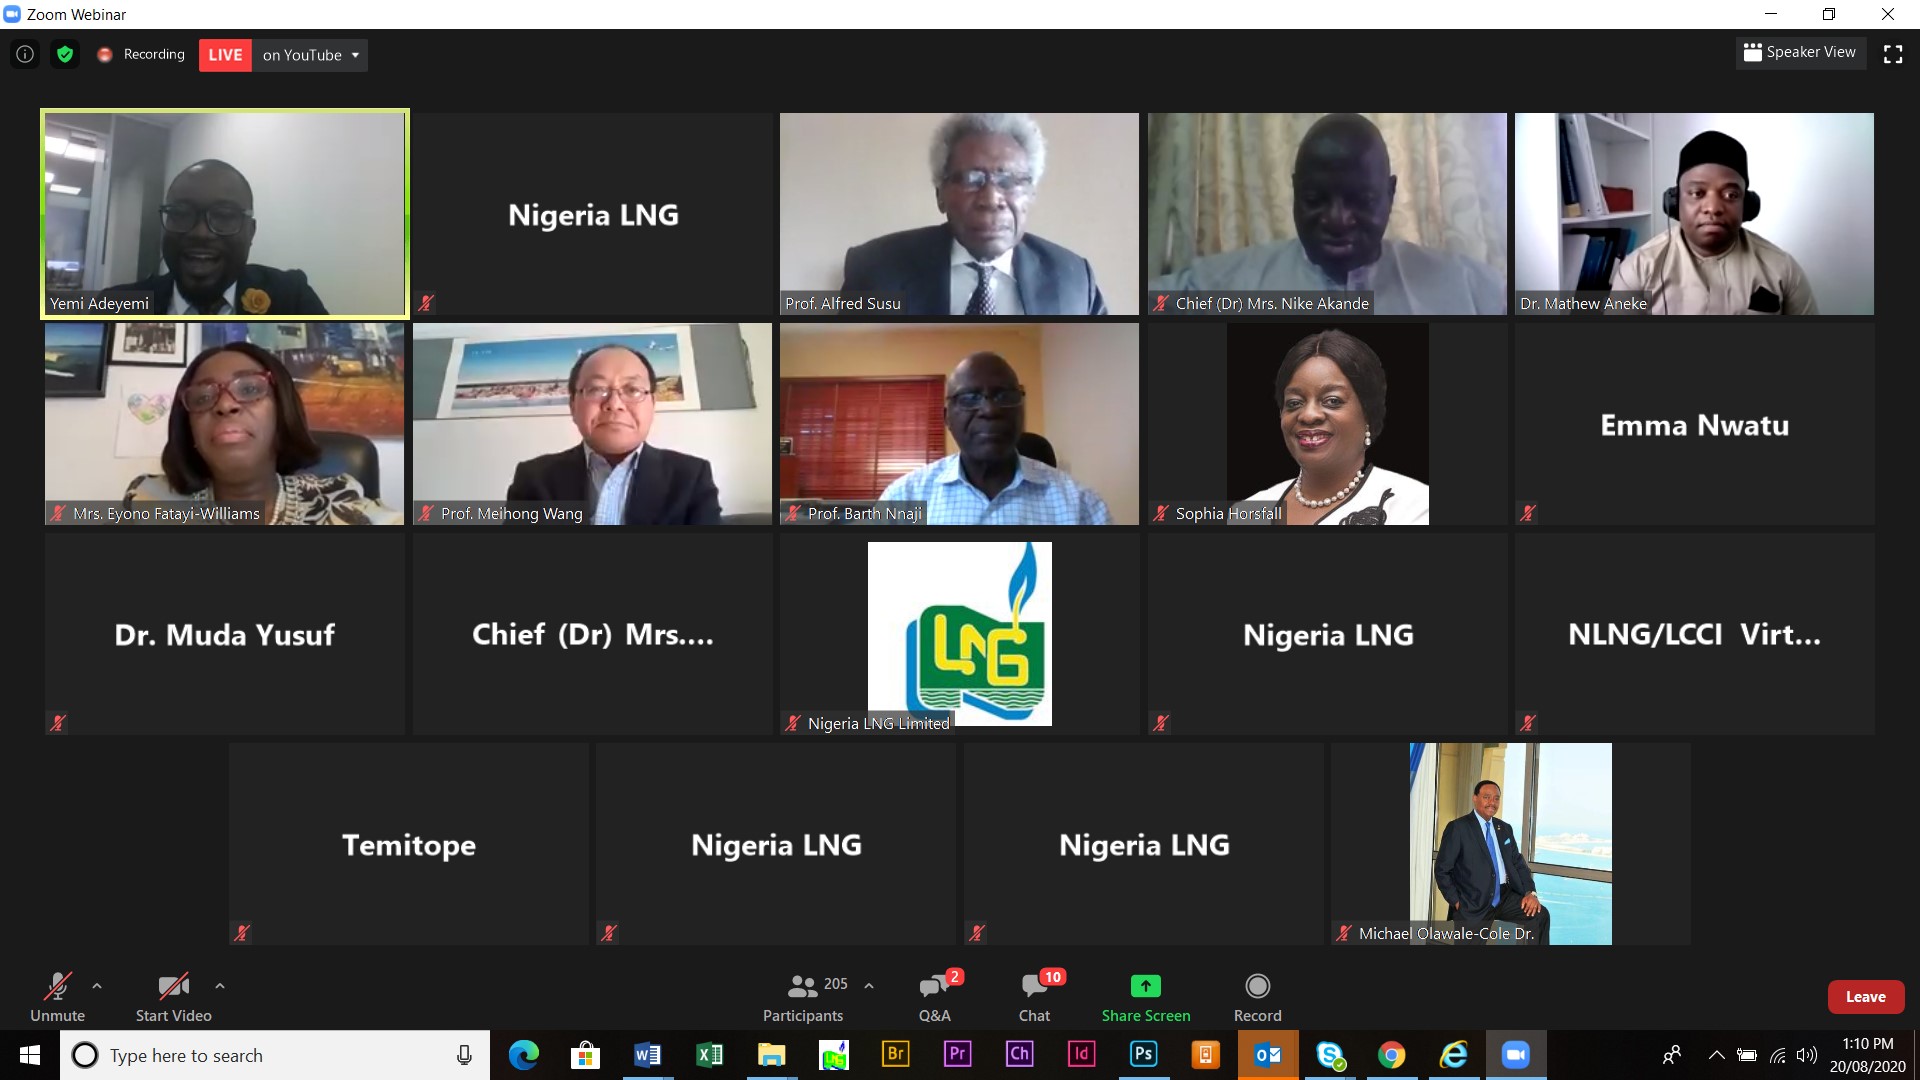Expand video options arrow beside Start Video
Image resolution: width=1920 pixels, height=1080 pixels.
tap(220, 986)
